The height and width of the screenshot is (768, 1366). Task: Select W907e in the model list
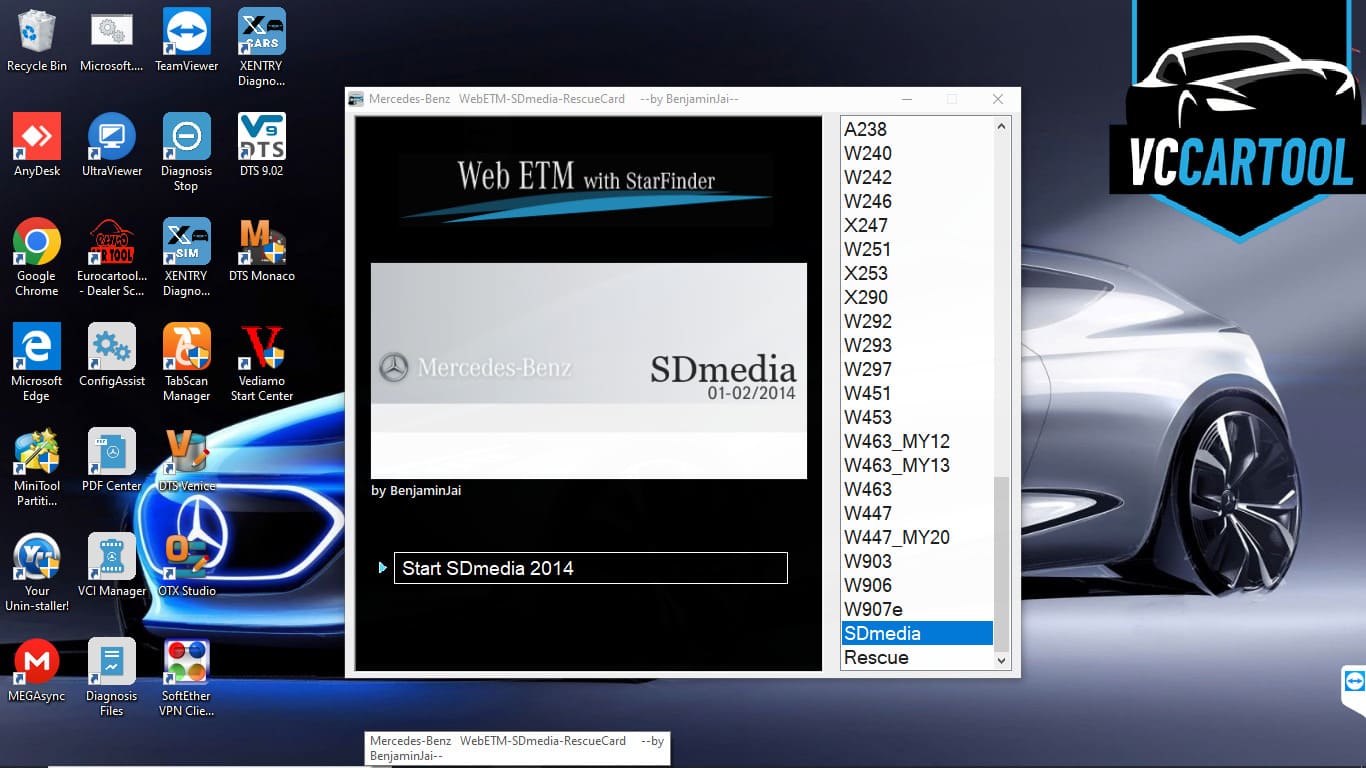(917, 609)
